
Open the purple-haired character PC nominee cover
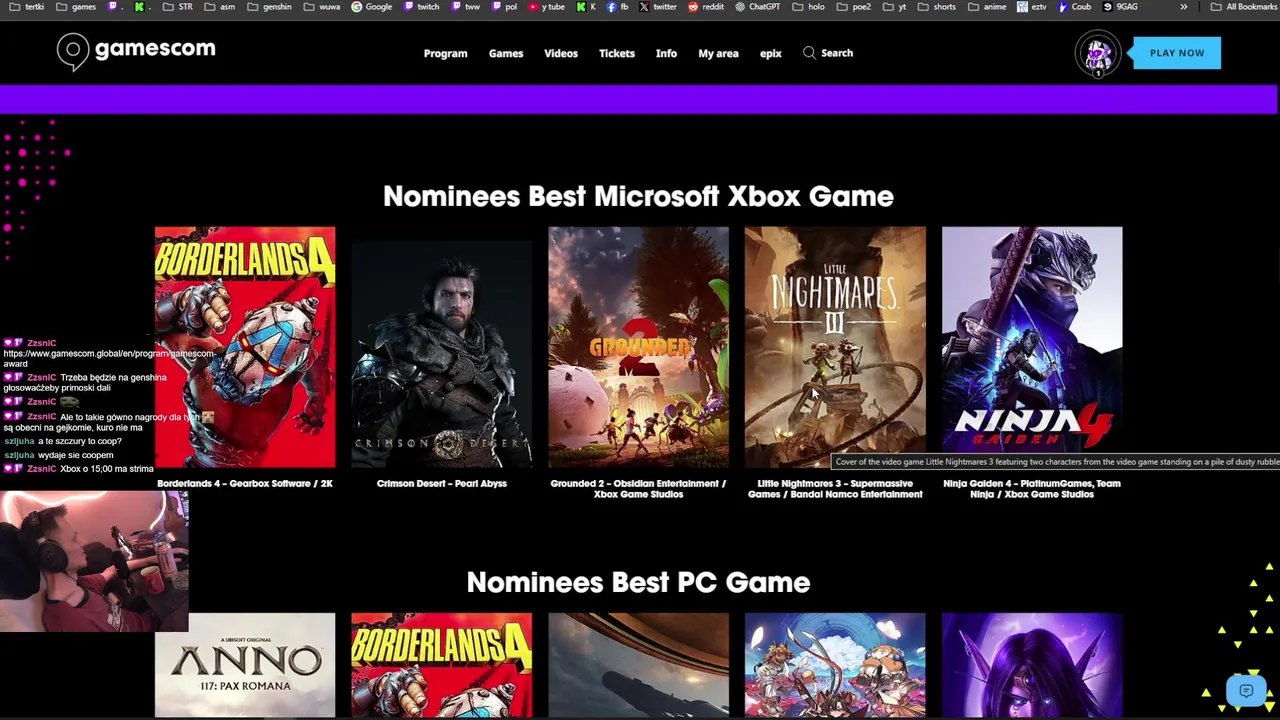pyautogui.click(x=1032, y=665)
